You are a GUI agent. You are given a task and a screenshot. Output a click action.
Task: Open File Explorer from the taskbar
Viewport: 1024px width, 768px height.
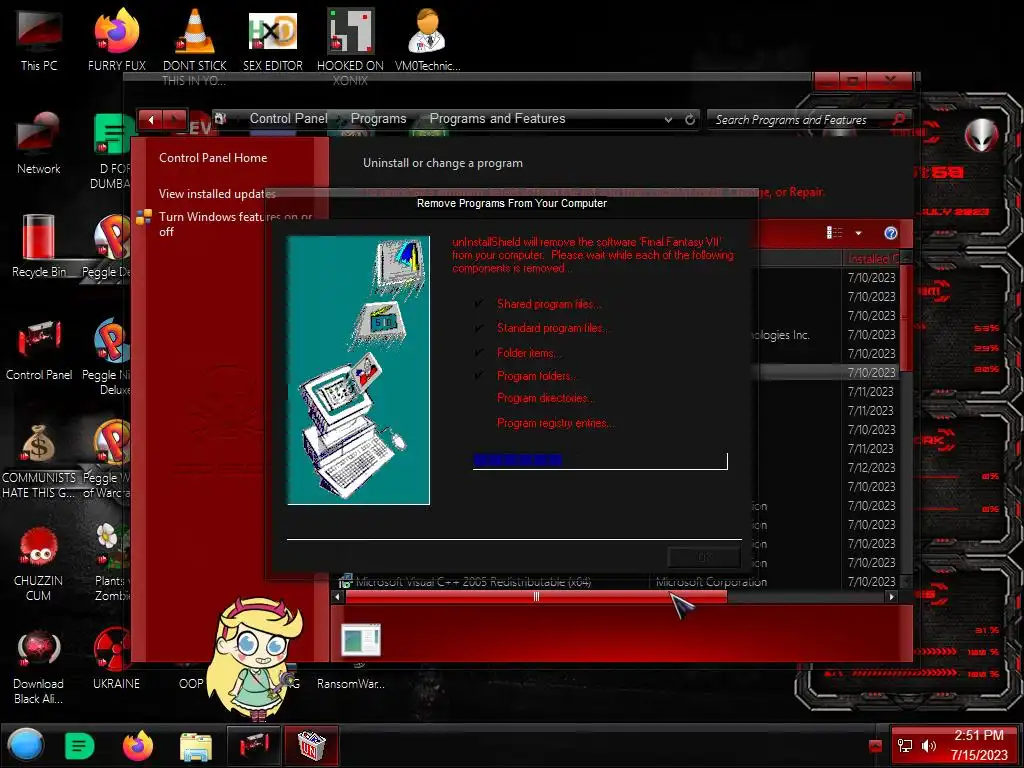click(196, 746)
